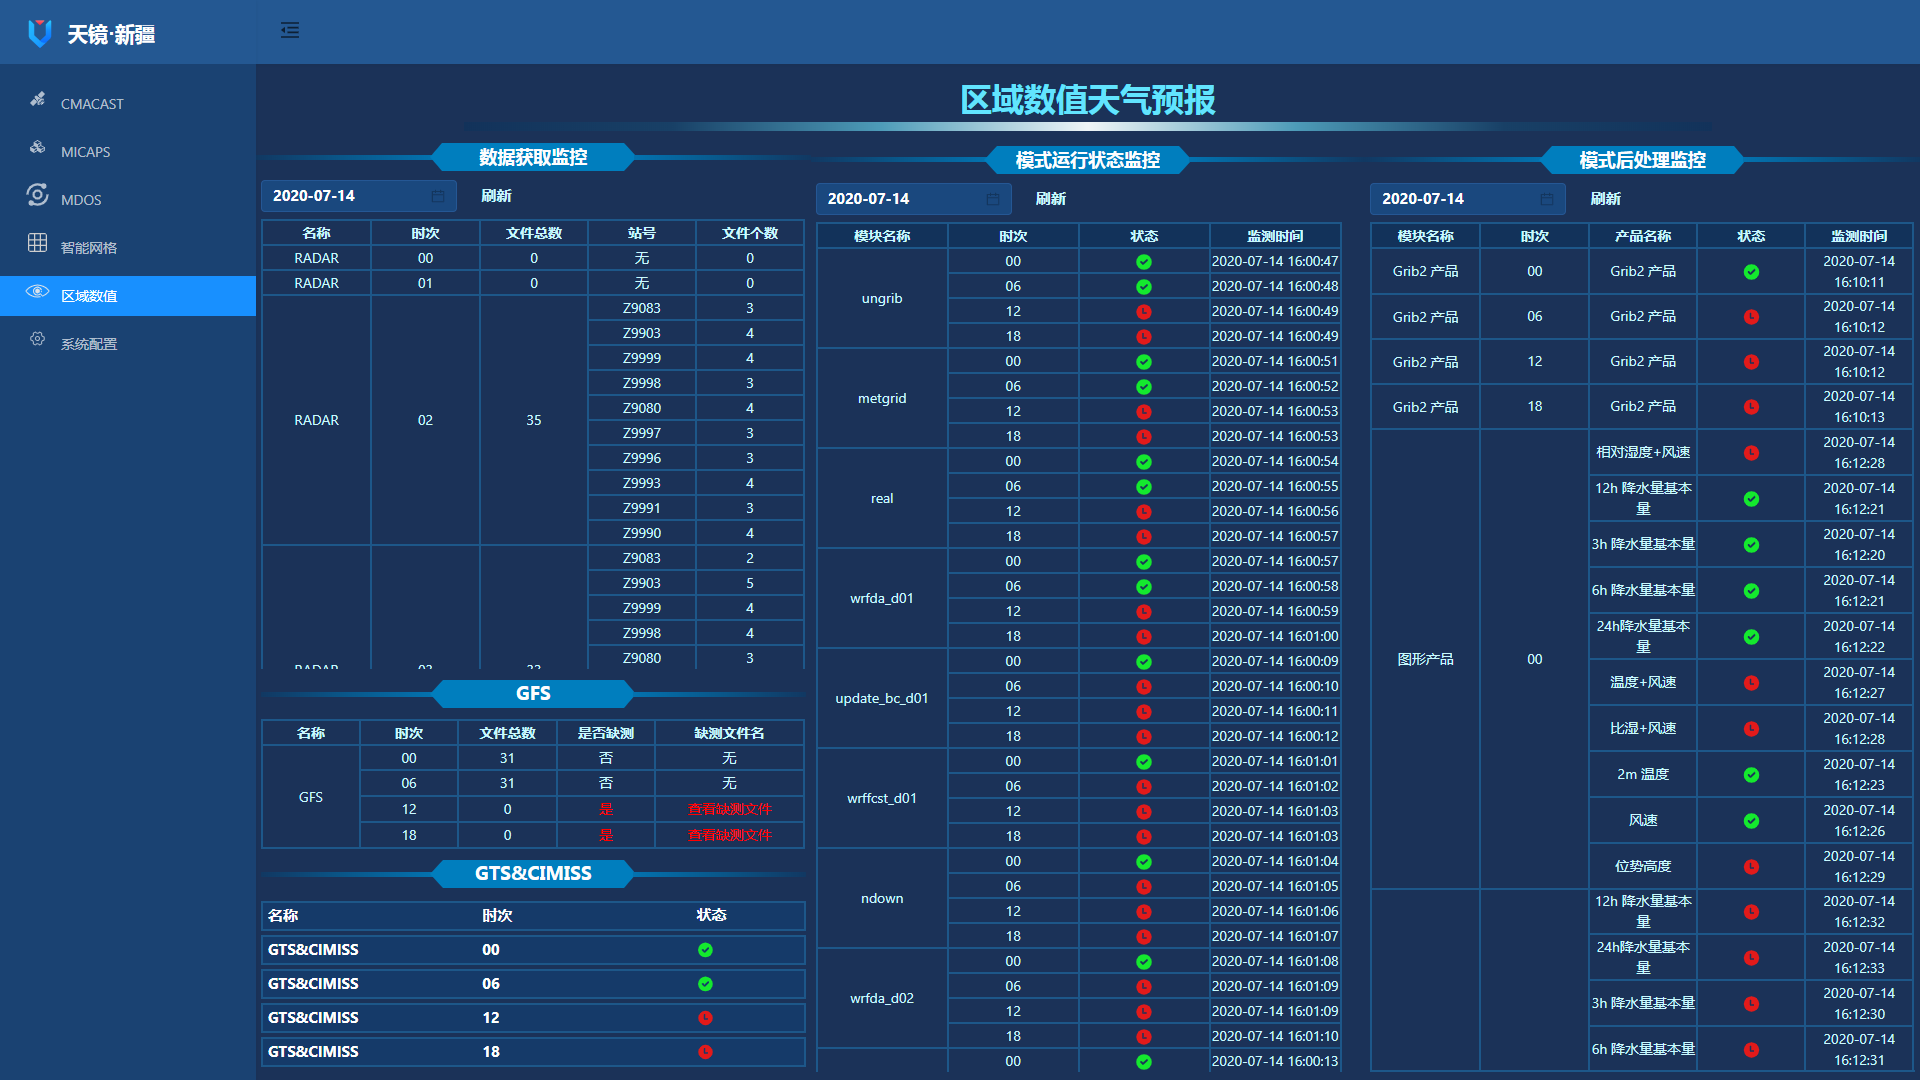Click calendar icon in 数据获取监控 date field
The width and height of the screenshot is (1920, 1080).
tap(438, 196)
